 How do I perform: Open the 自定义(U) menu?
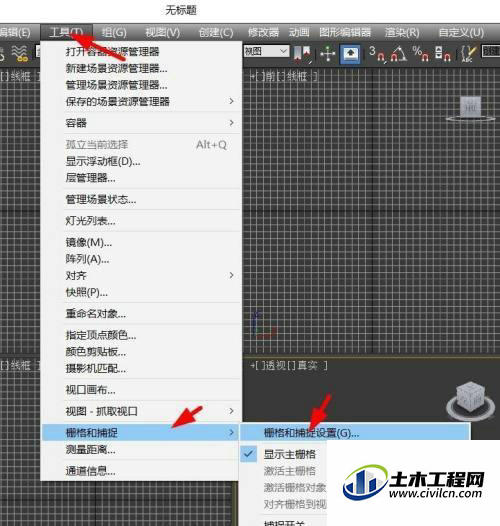click(461, 32)
